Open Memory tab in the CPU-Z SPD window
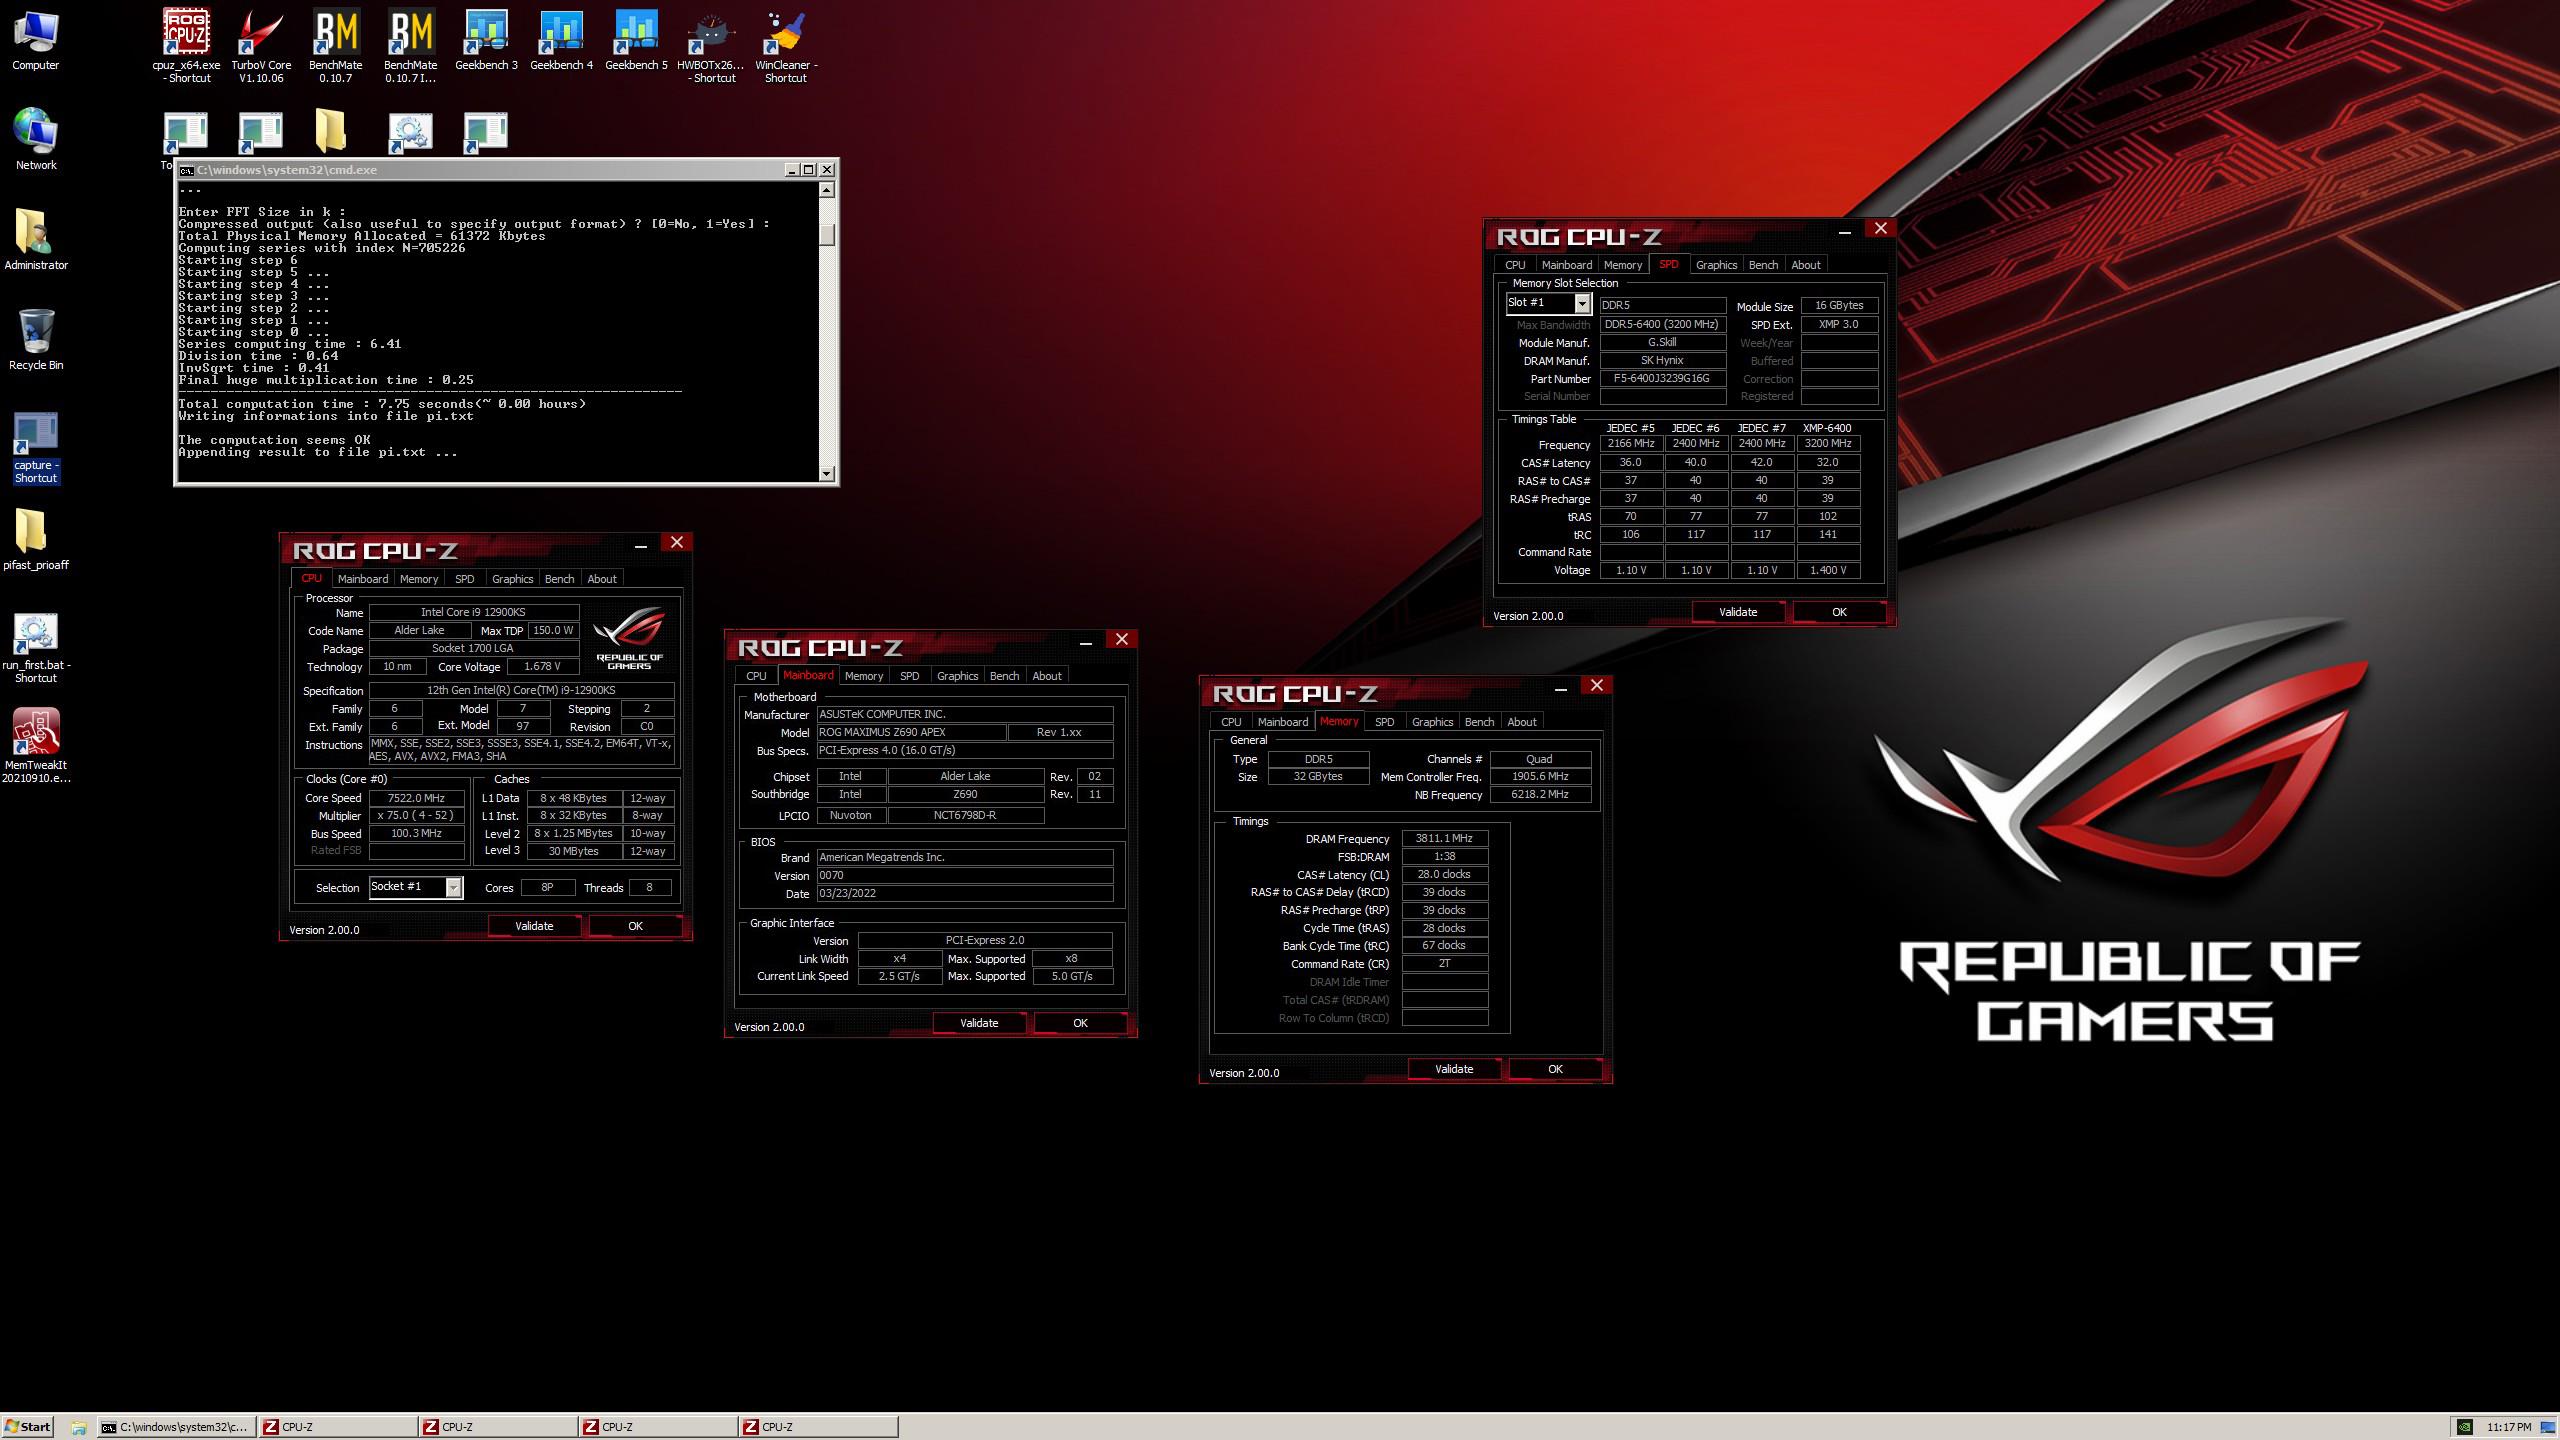 point(1622,265)
